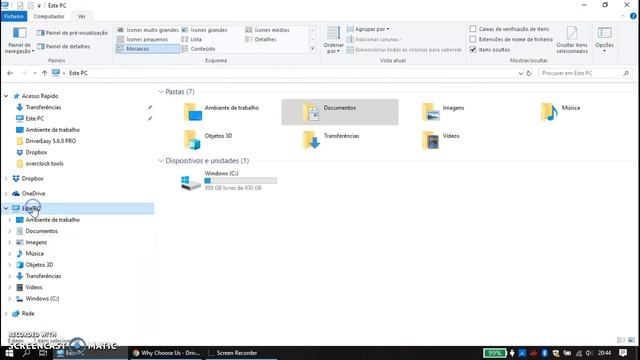This screenshot has height=360, width=640.
Task: Select DriverEasy 5.6.9 PRO folder
Action: tap(51, 141)
